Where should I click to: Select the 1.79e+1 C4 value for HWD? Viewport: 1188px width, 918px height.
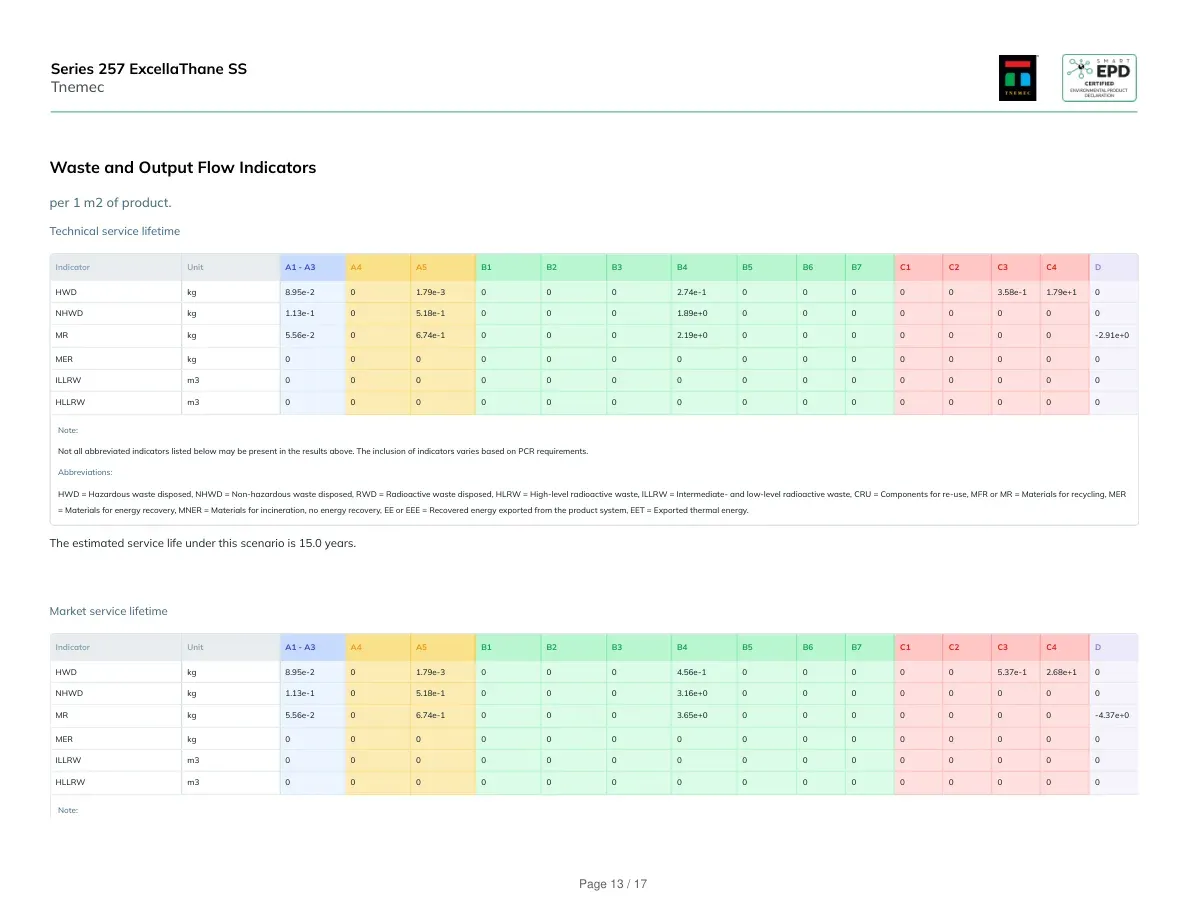click(x=1061, y=292)
